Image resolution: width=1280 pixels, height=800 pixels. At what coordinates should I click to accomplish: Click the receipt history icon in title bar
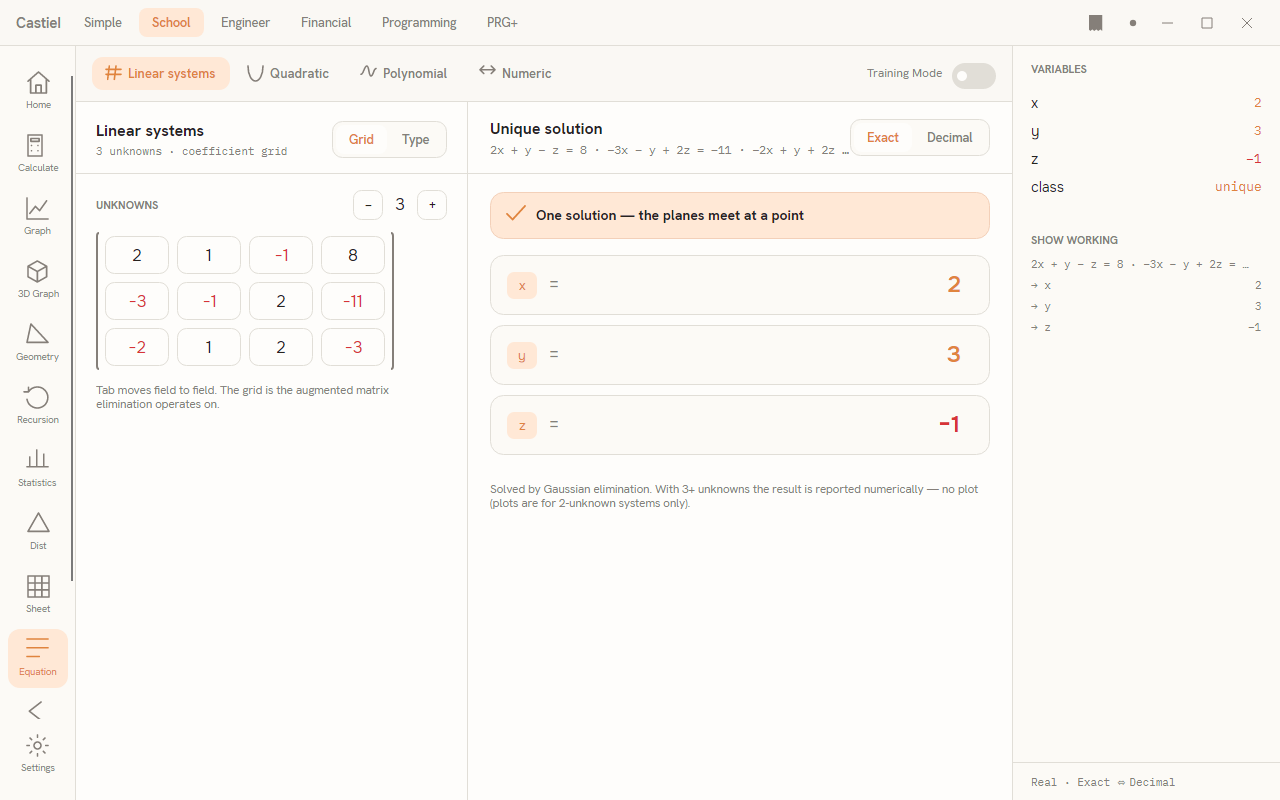coord(1096,23)
